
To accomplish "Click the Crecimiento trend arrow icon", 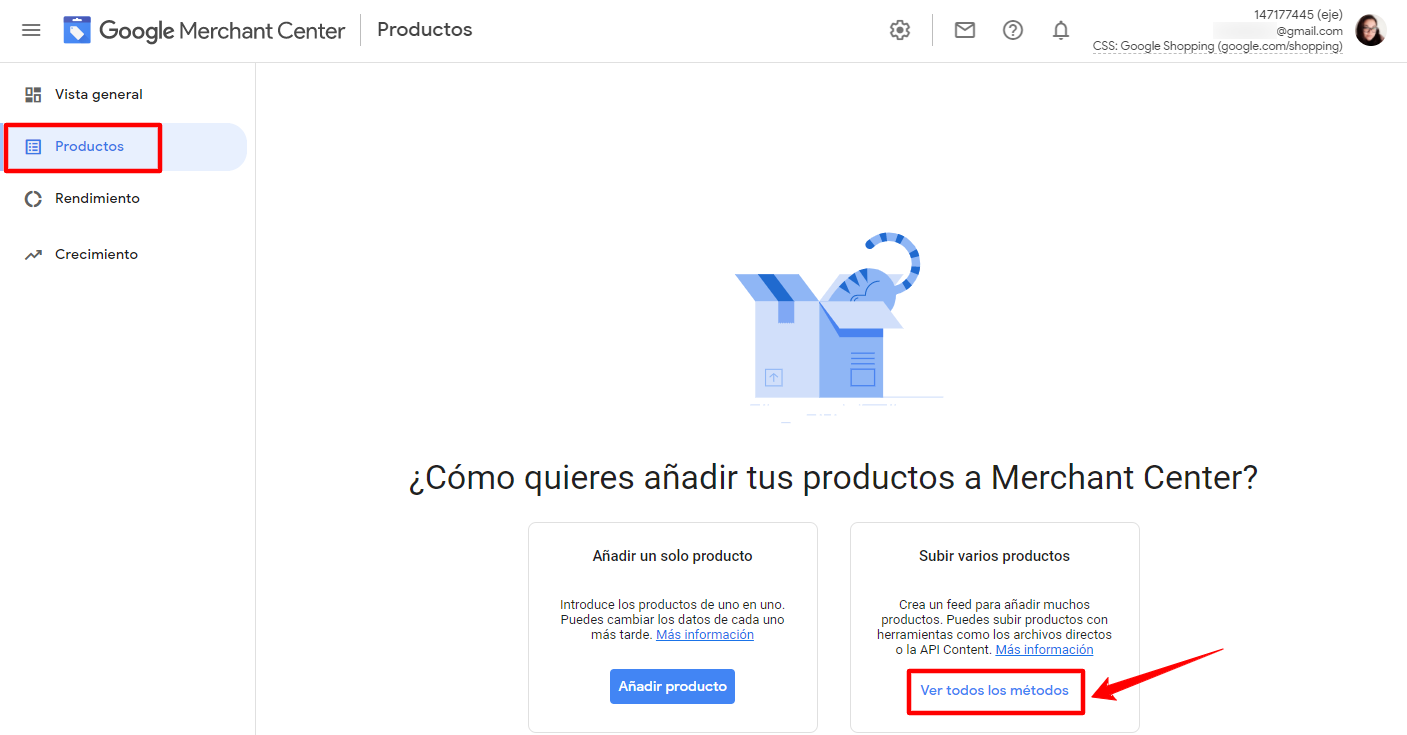I will 33,255.
